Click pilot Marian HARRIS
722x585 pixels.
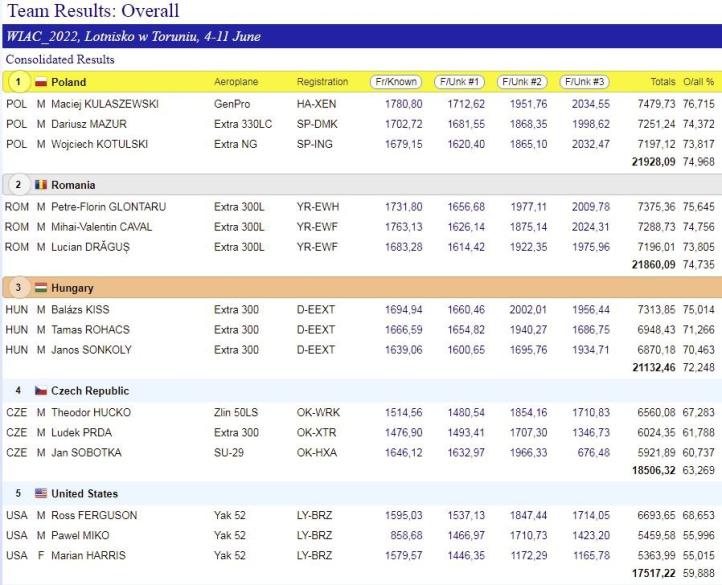pyautogui.click(x=88, y=556)
